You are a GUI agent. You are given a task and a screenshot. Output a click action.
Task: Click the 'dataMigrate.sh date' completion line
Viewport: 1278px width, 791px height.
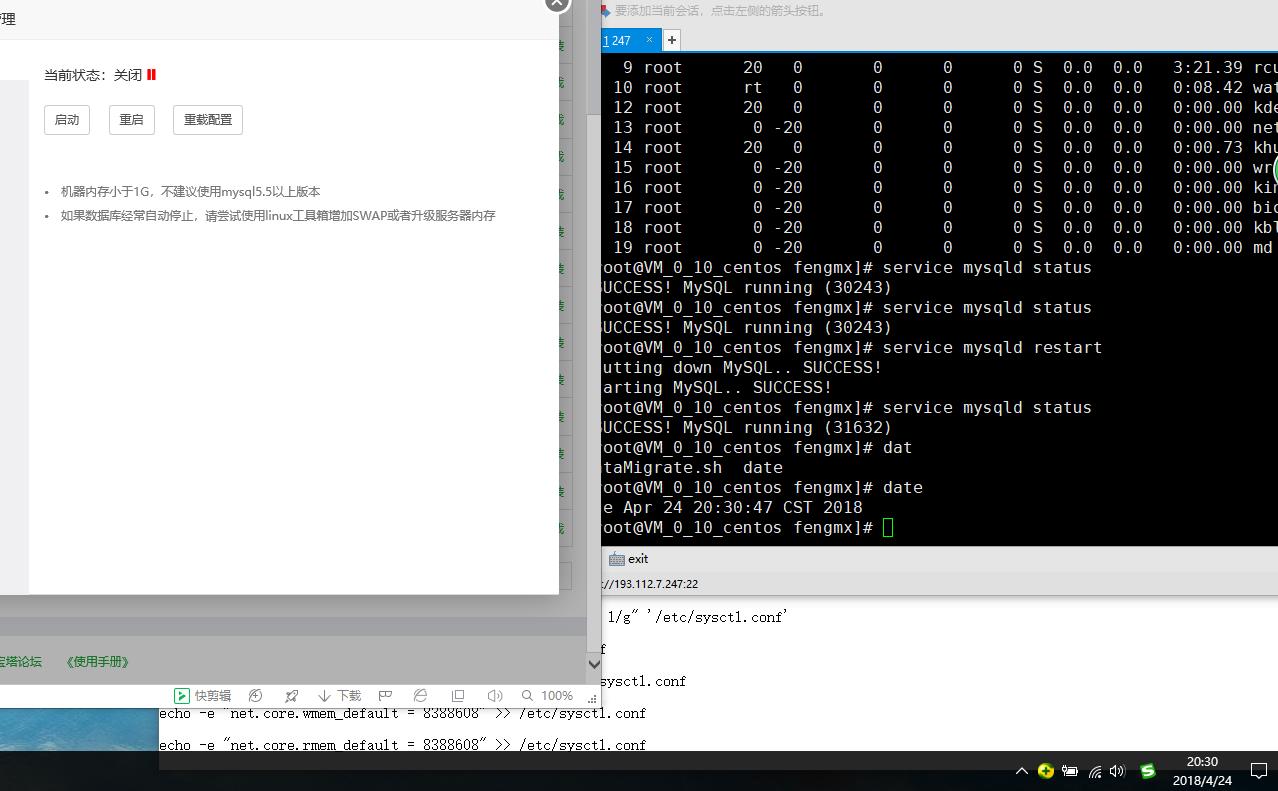tap(691, 468)
